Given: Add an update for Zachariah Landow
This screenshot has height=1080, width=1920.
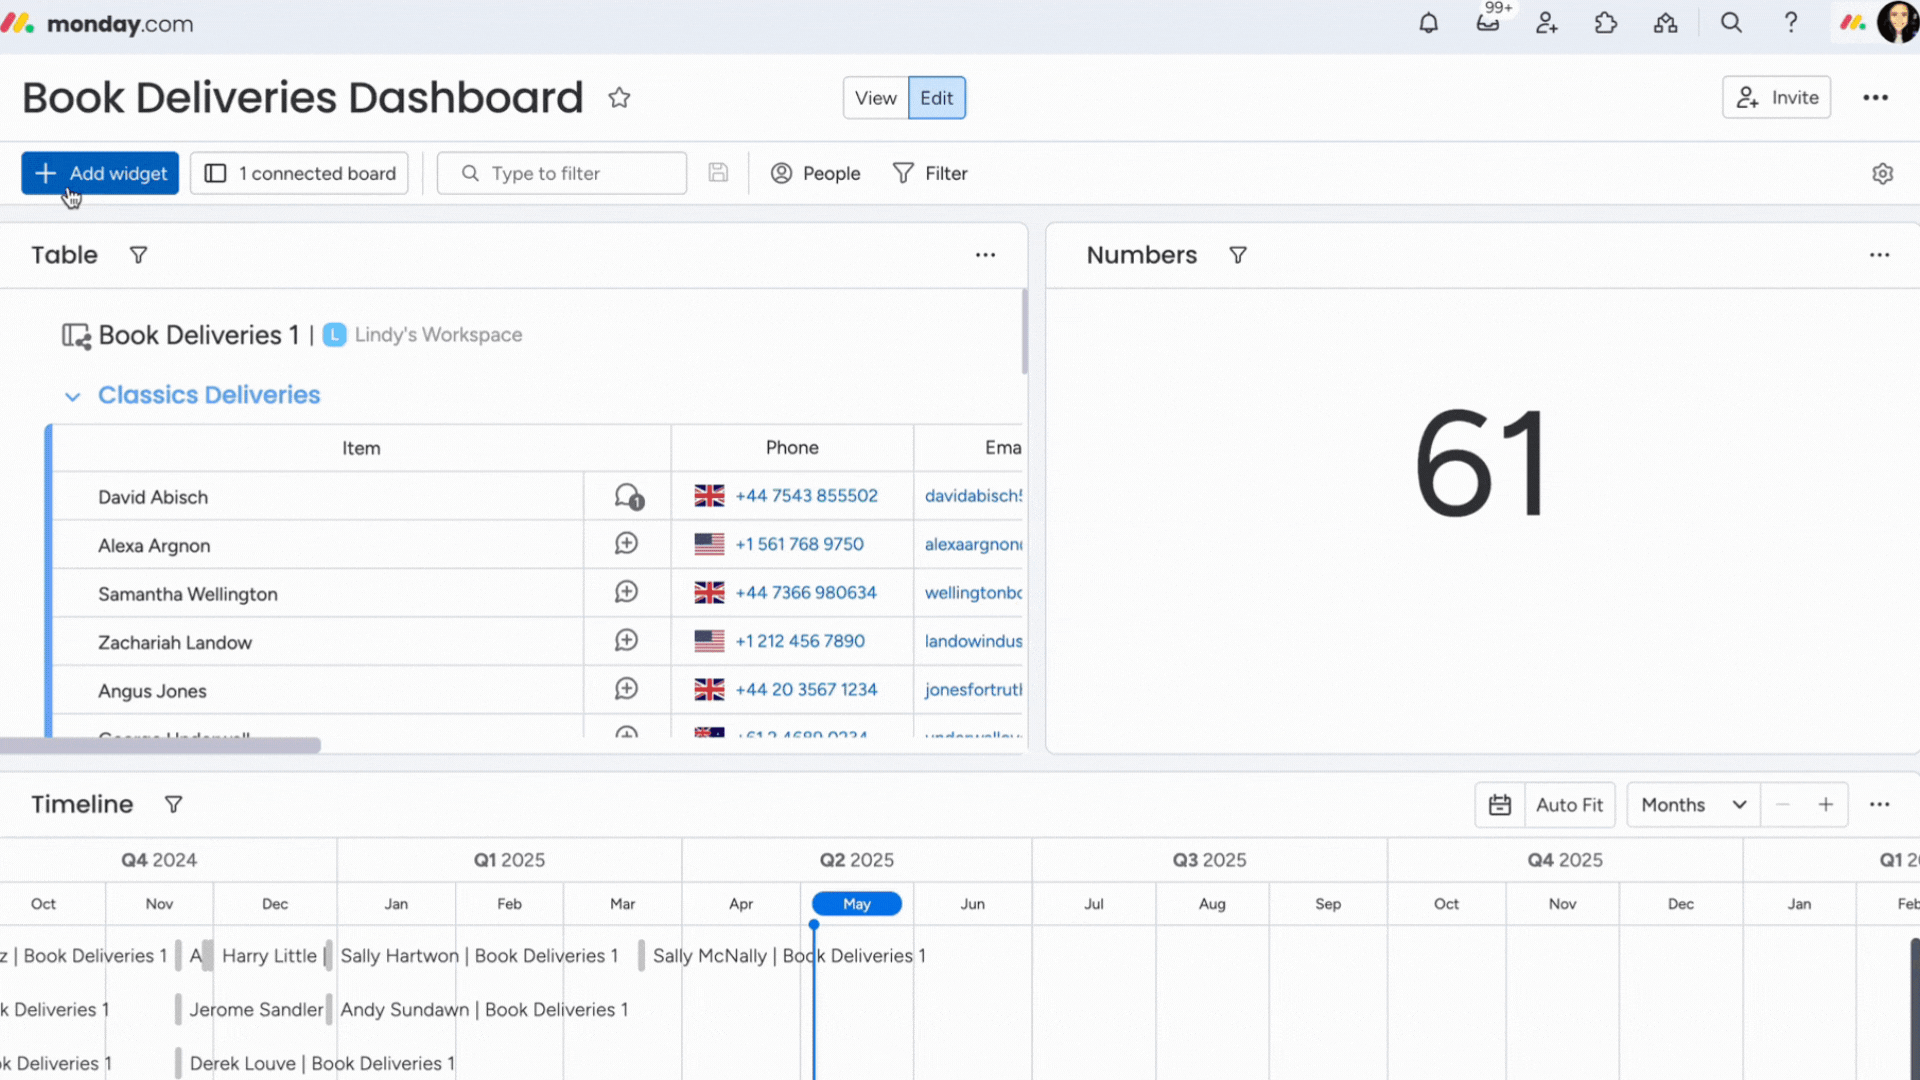Looking at the screenshot, I should pos(626,640).
